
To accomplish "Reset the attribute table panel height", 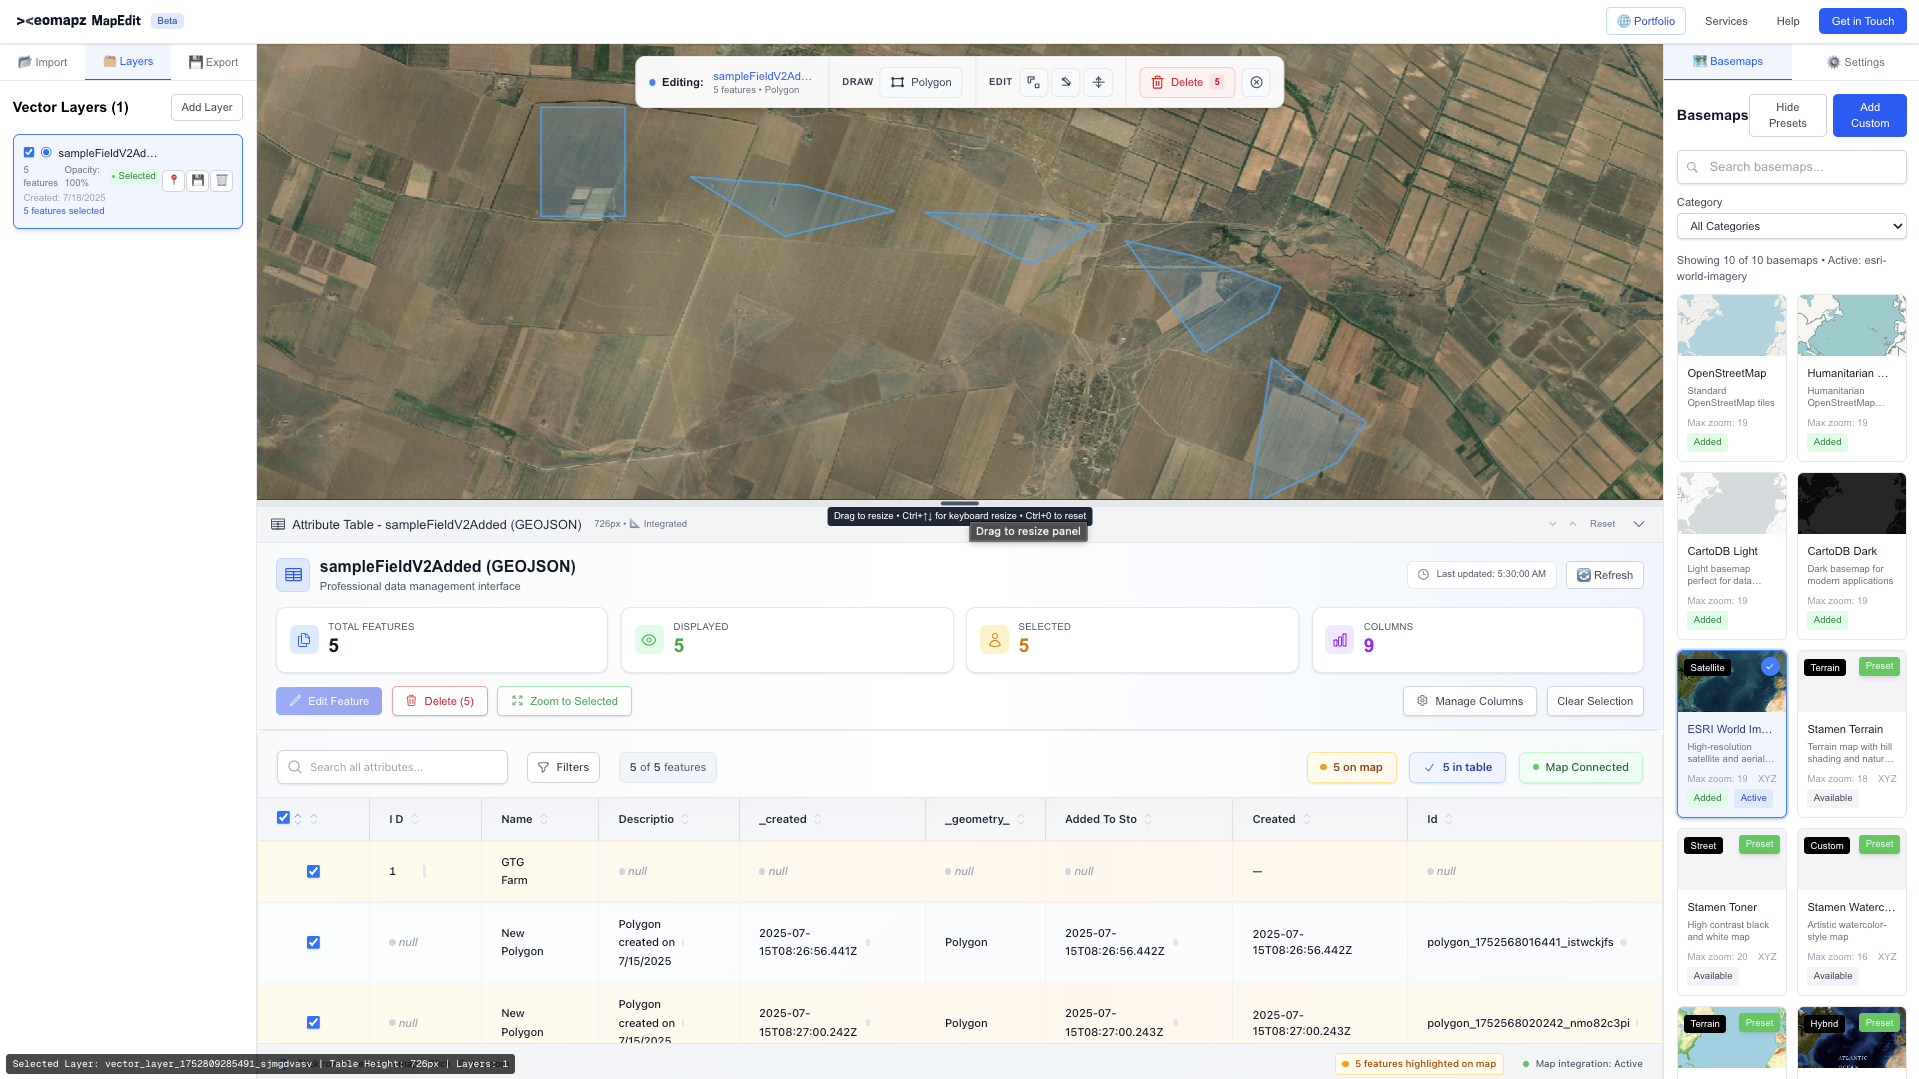I will click(x=1602, y=524).
